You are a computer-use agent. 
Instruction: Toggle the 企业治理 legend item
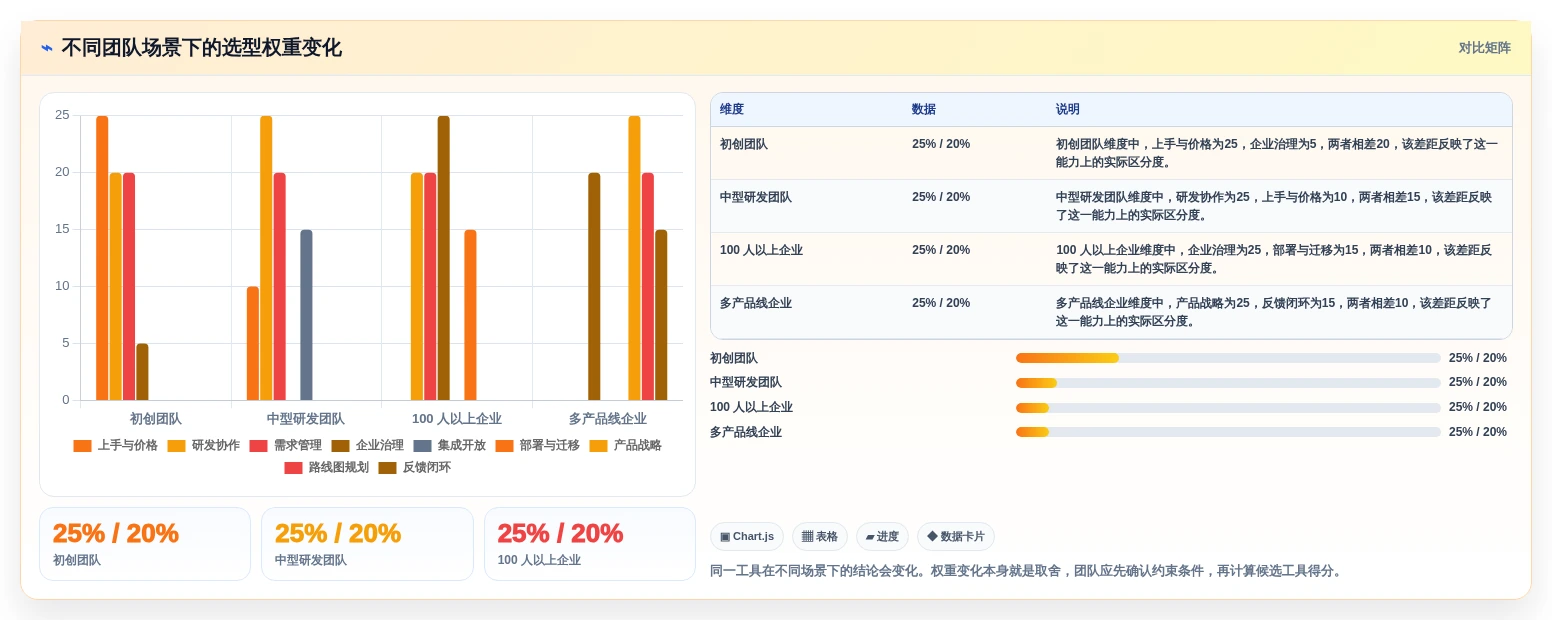pyautogui.click(x=368, y=445)
